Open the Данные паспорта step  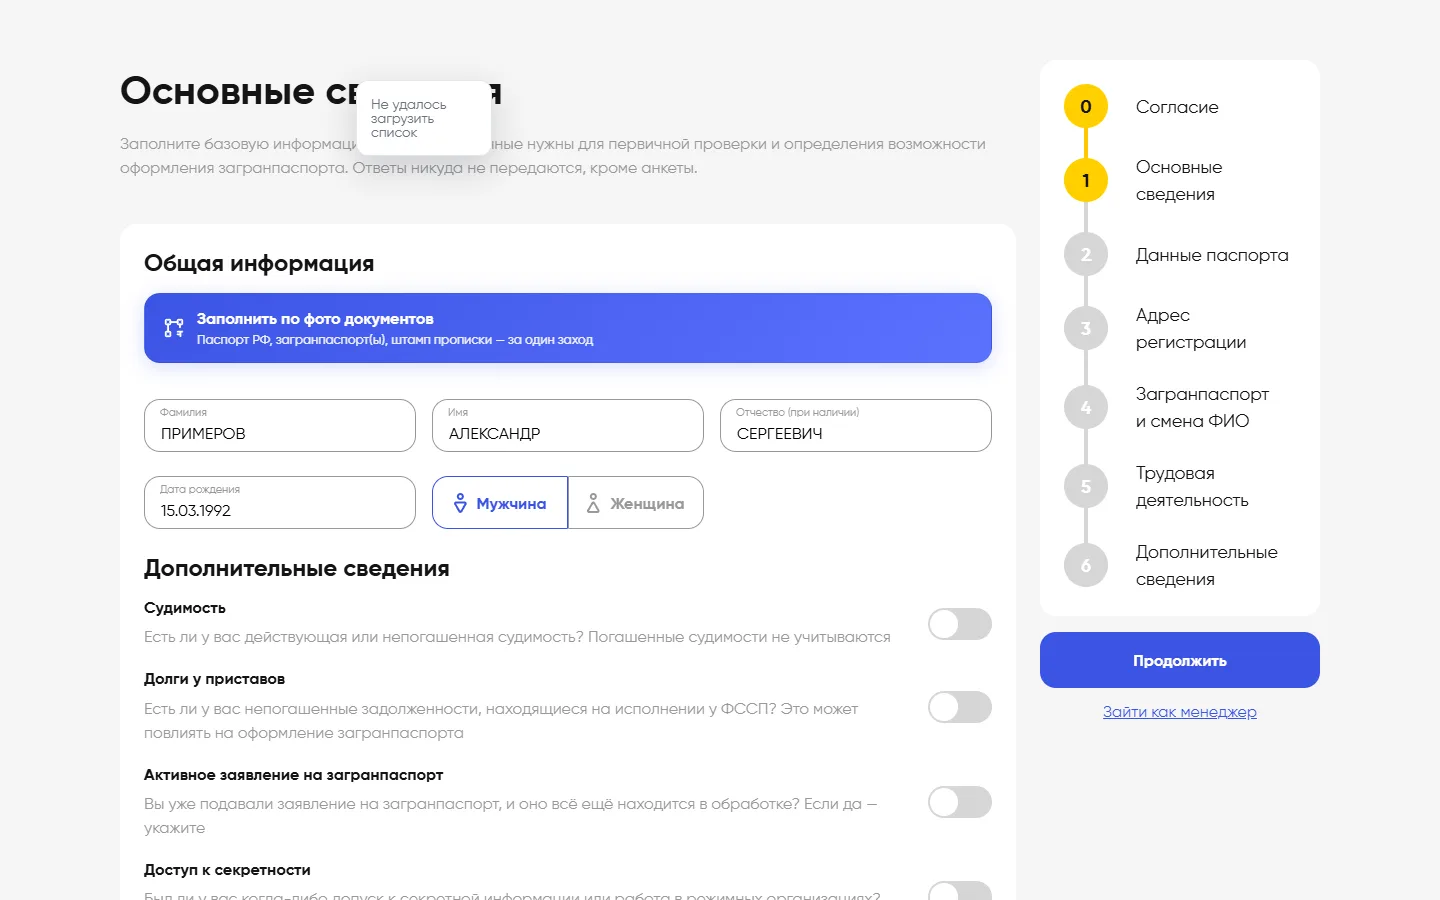point(1212,255)
